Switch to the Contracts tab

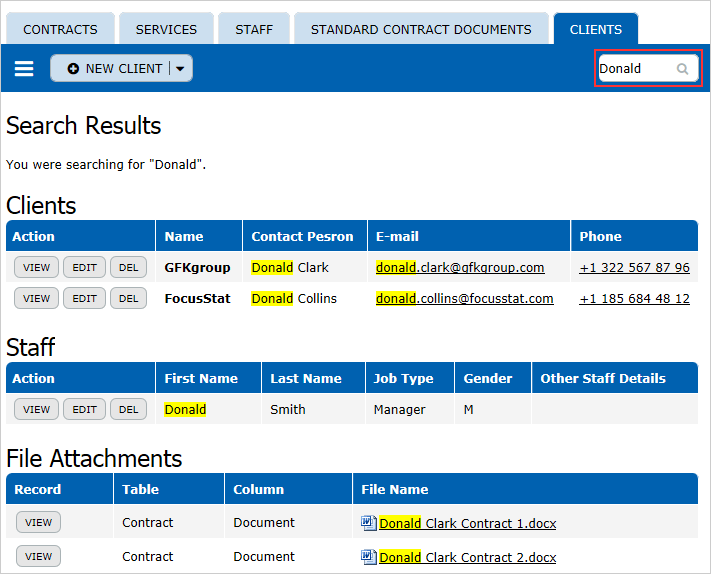coord(60,29)
